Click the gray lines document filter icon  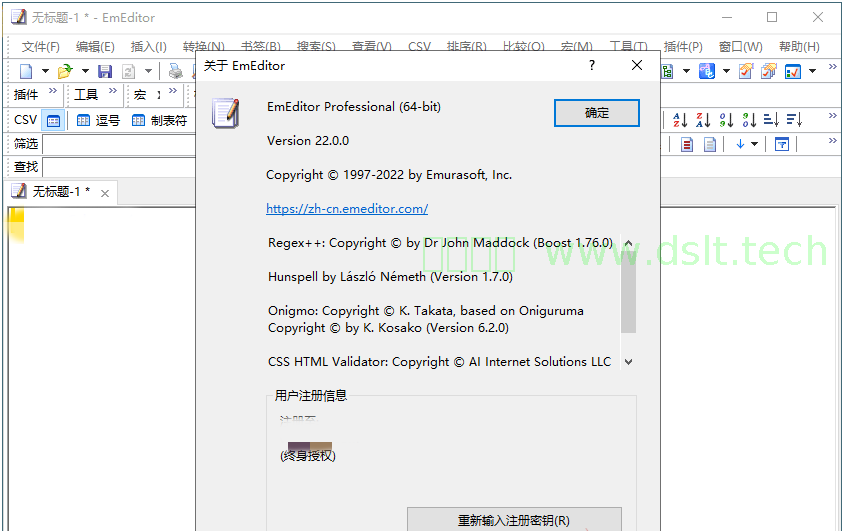point(710,144)
